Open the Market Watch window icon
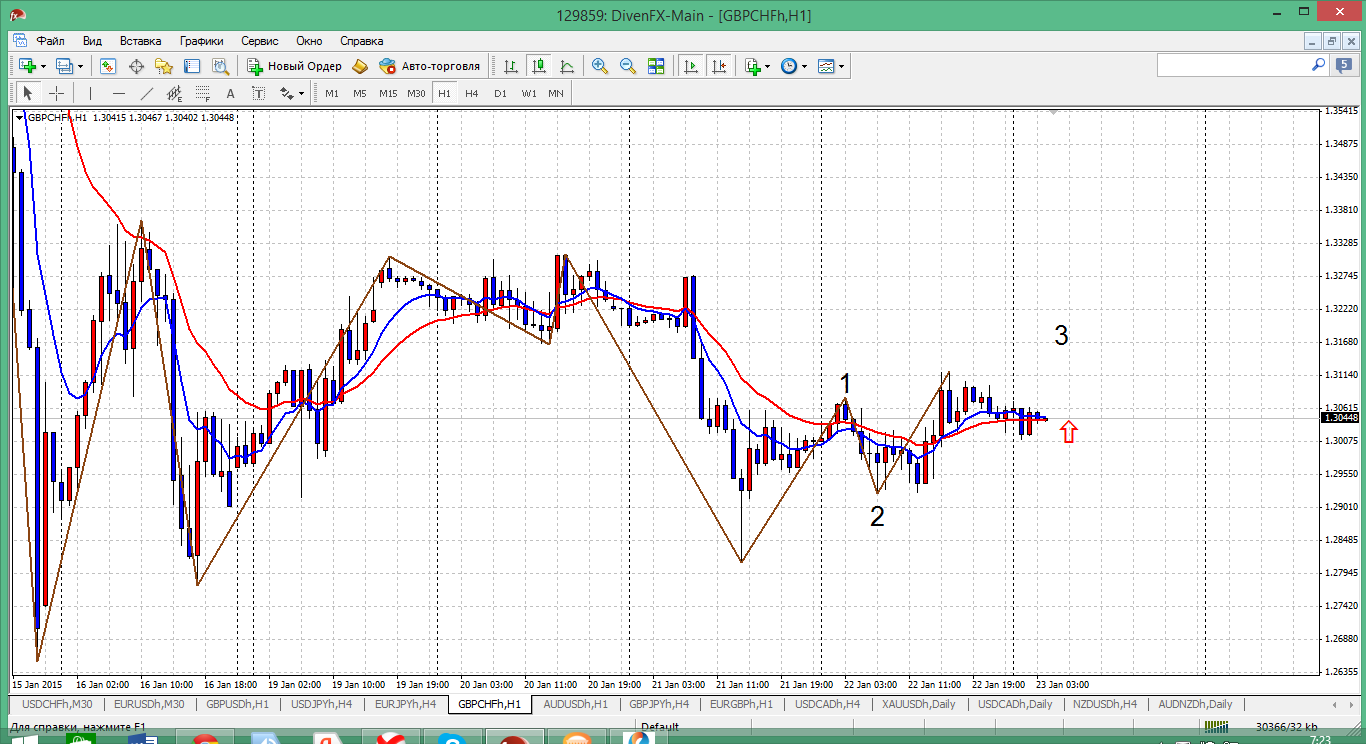This screenshot has height=744, width=1369. tap(108, 66)
